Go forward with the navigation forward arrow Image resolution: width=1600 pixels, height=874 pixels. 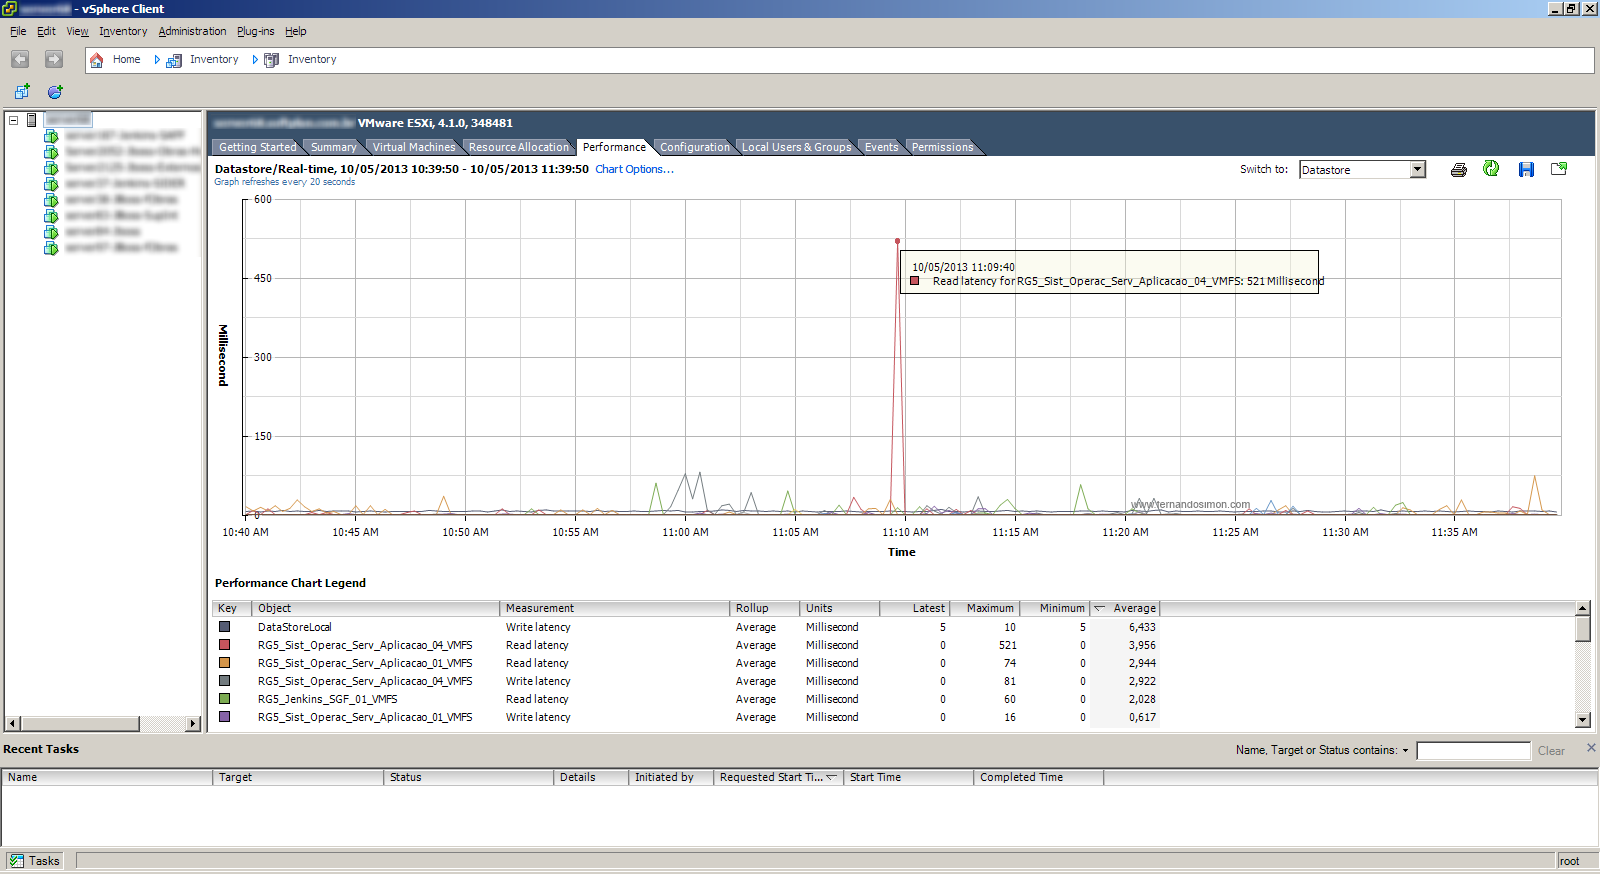[x=54, y=59]
